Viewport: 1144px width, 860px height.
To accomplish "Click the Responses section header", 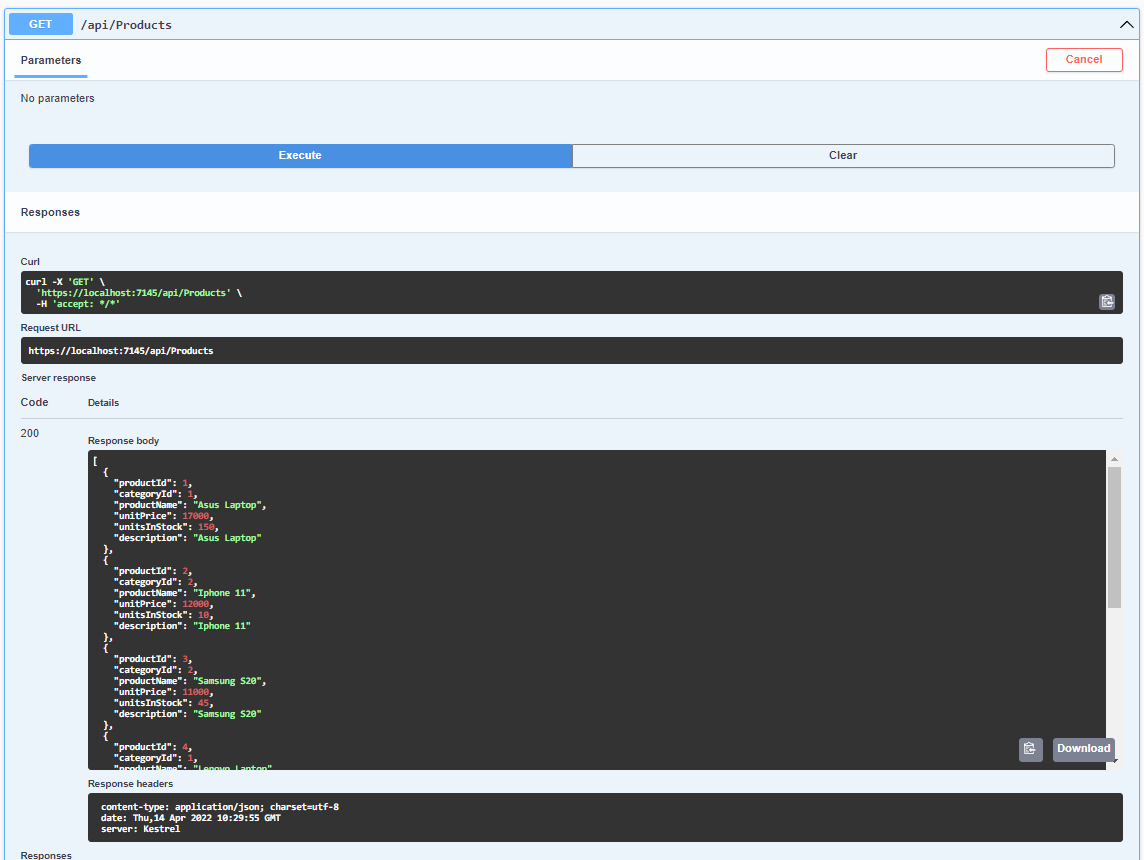I will point(50,211).
